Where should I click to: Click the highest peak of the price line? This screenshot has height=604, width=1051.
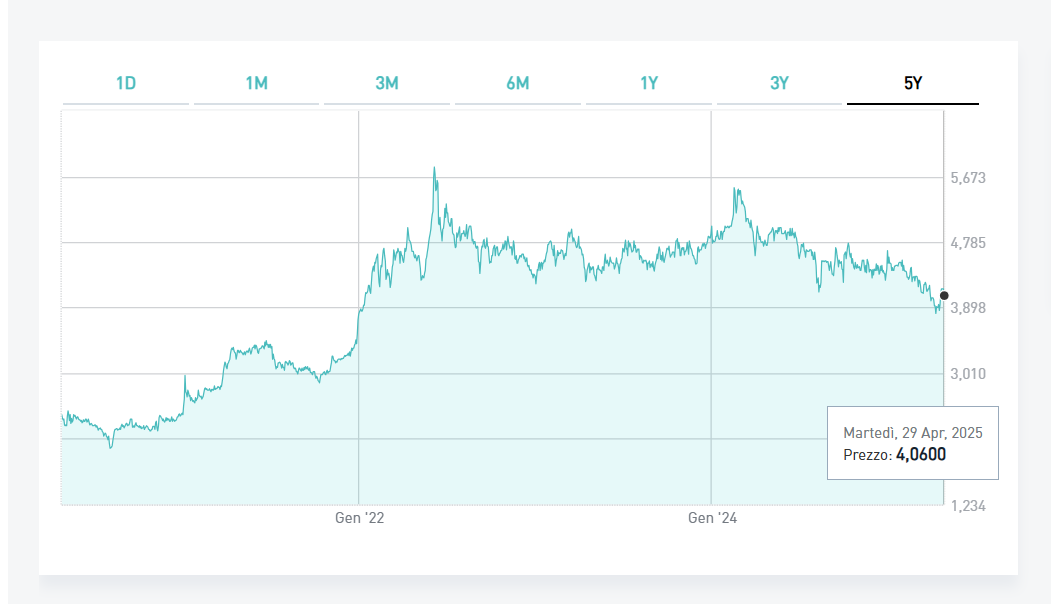434,169
